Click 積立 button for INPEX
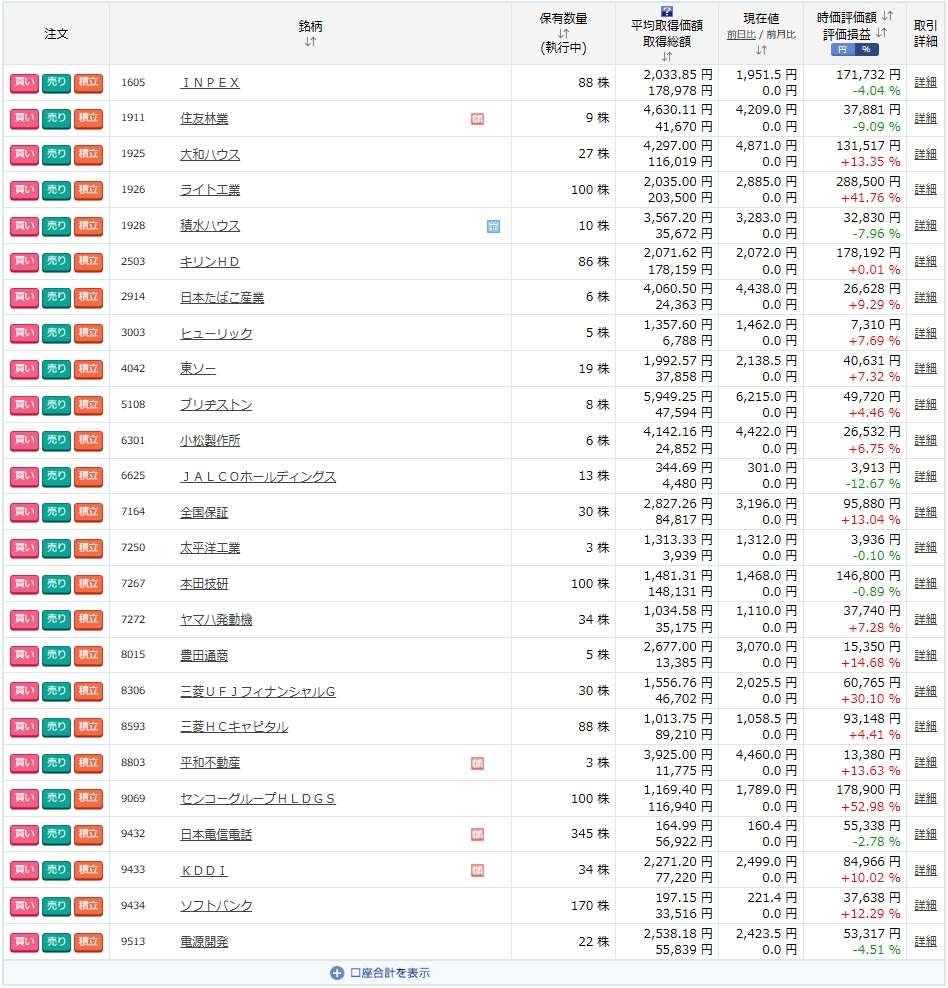 [x=88, y=83]
